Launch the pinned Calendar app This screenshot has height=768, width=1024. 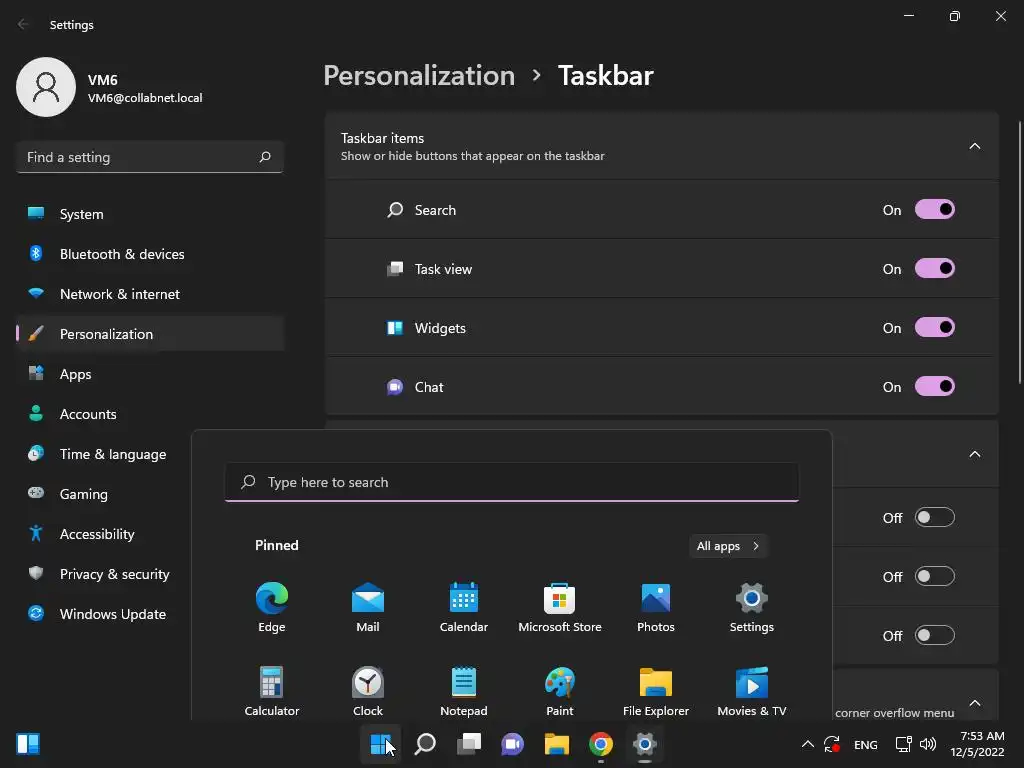pyautogui.click(x=464, y=607)
